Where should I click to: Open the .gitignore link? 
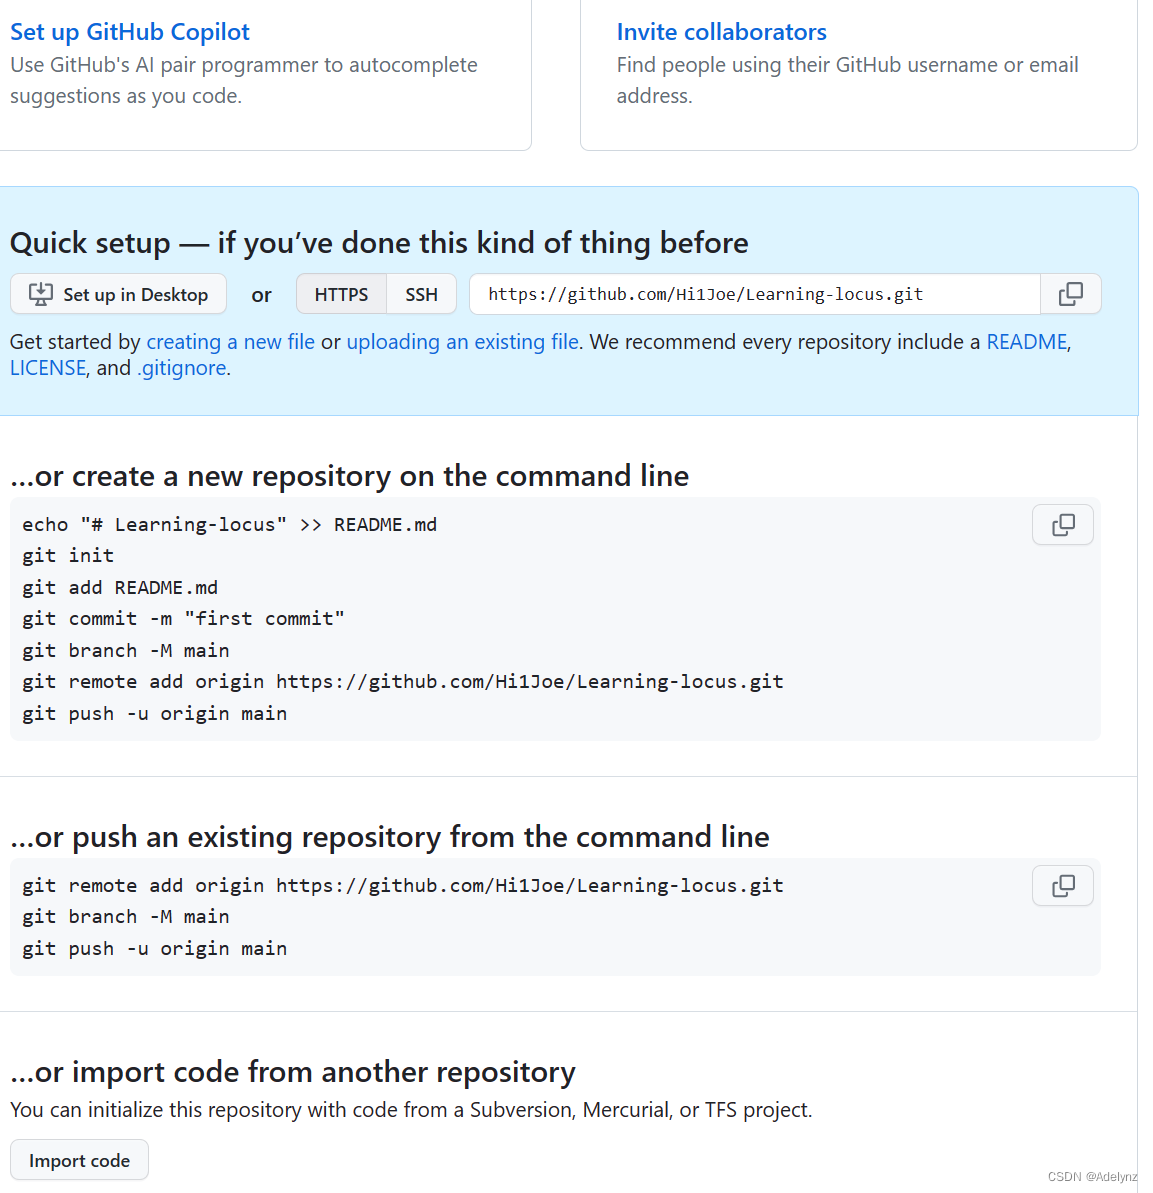coord(181,368)
